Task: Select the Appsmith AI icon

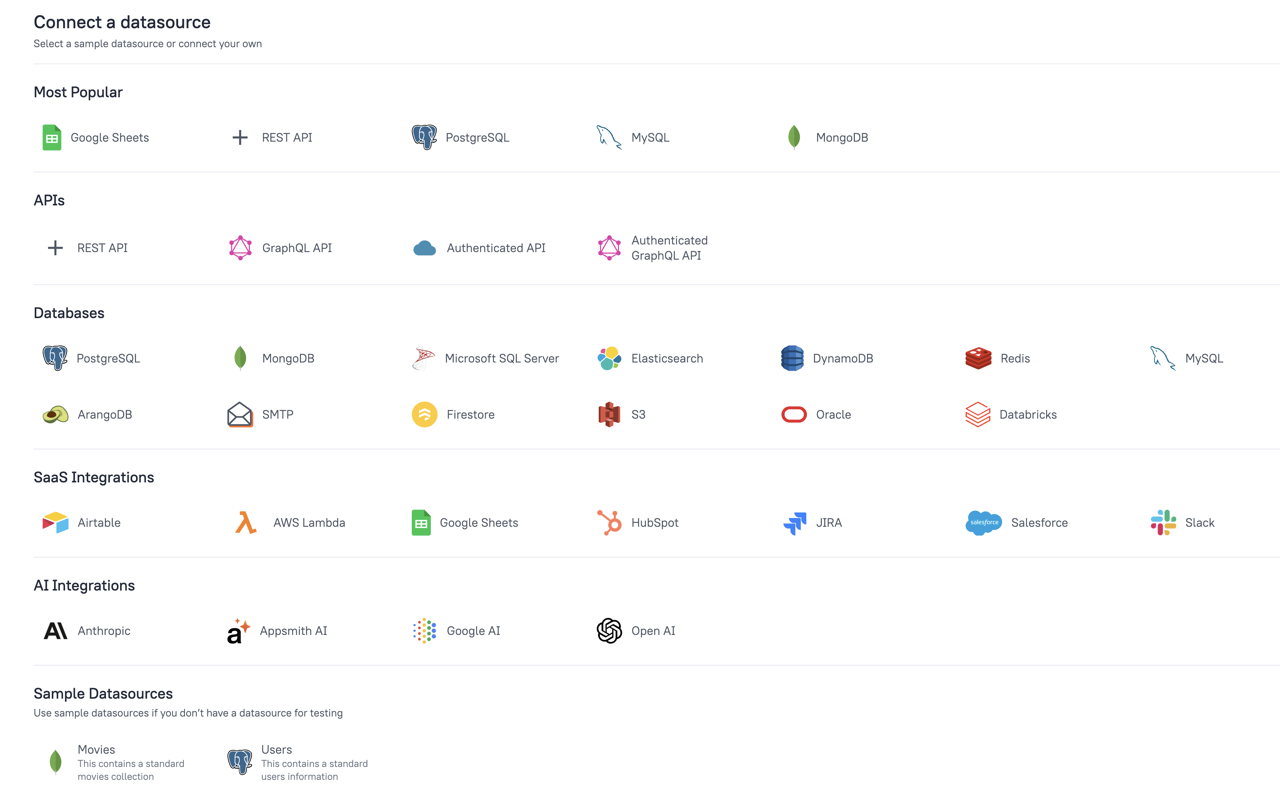Action: click(238, 631)
